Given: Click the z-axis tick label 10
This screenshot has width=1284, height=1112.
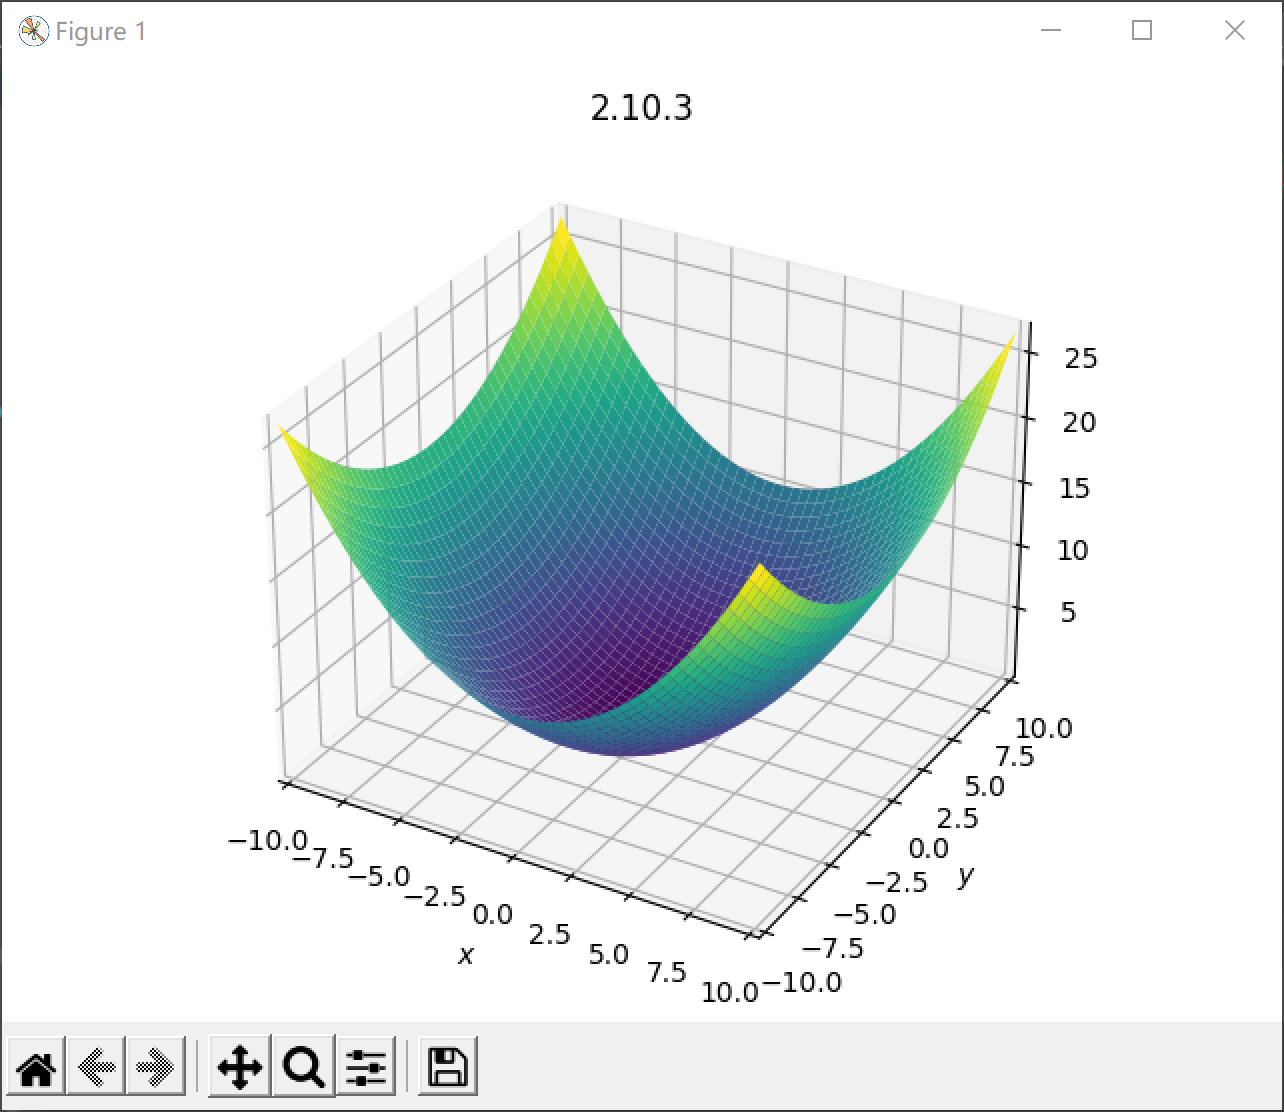Looking at the screenshot, I should [1073, 550].
